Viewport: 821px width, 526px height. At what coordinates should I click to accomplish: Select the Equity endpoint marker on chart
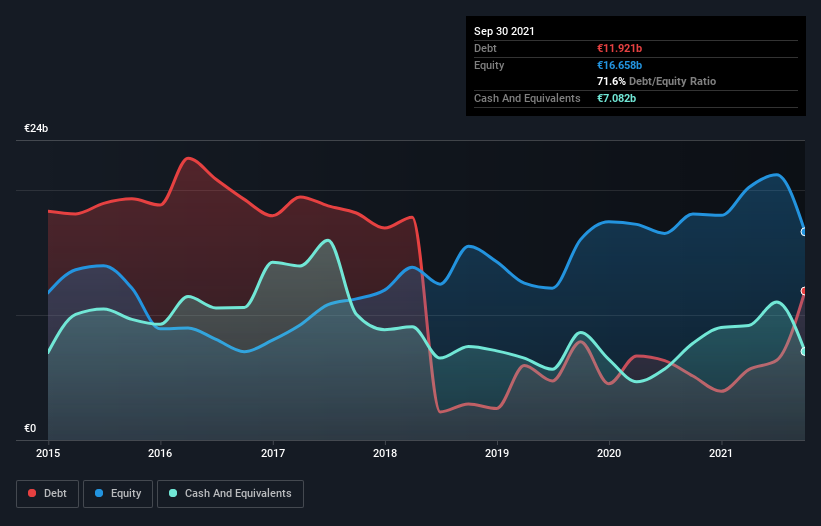point(804,232)
